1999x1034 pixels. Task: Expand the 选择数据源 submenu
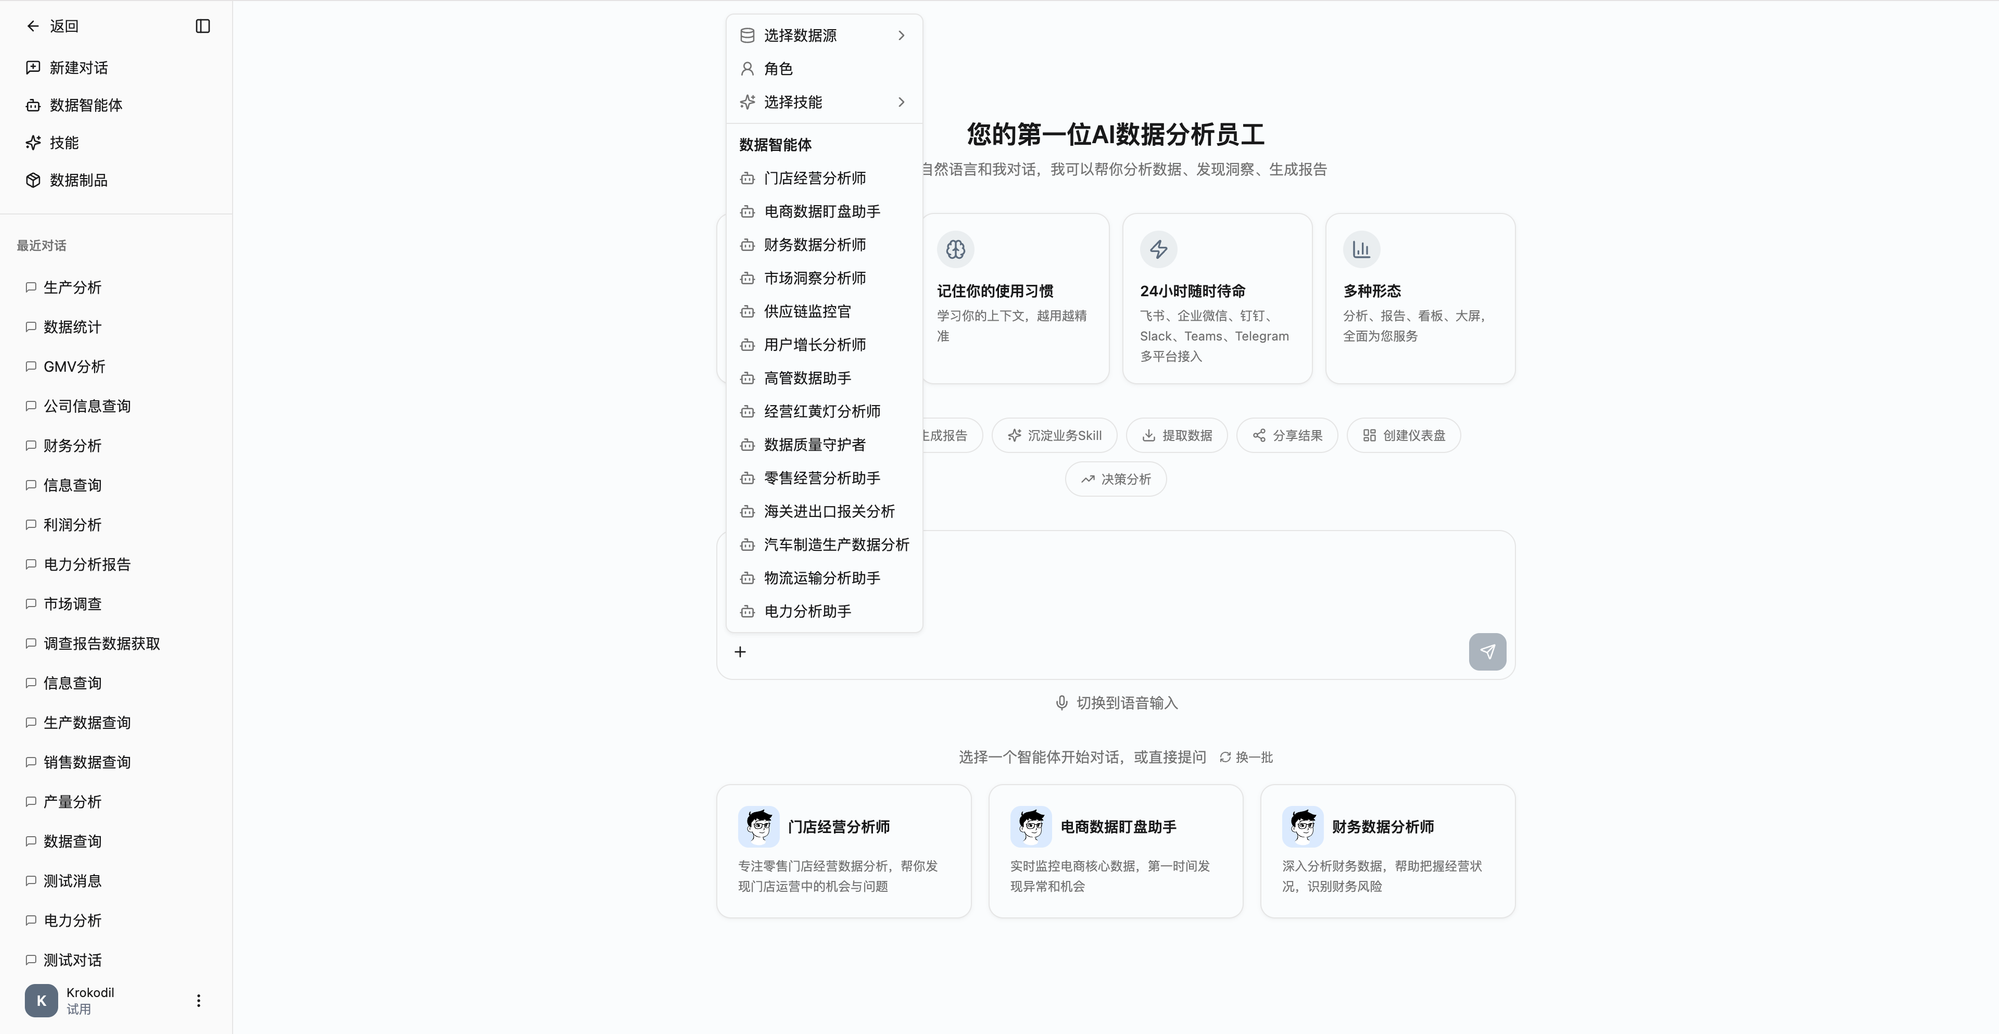point(822,35)
